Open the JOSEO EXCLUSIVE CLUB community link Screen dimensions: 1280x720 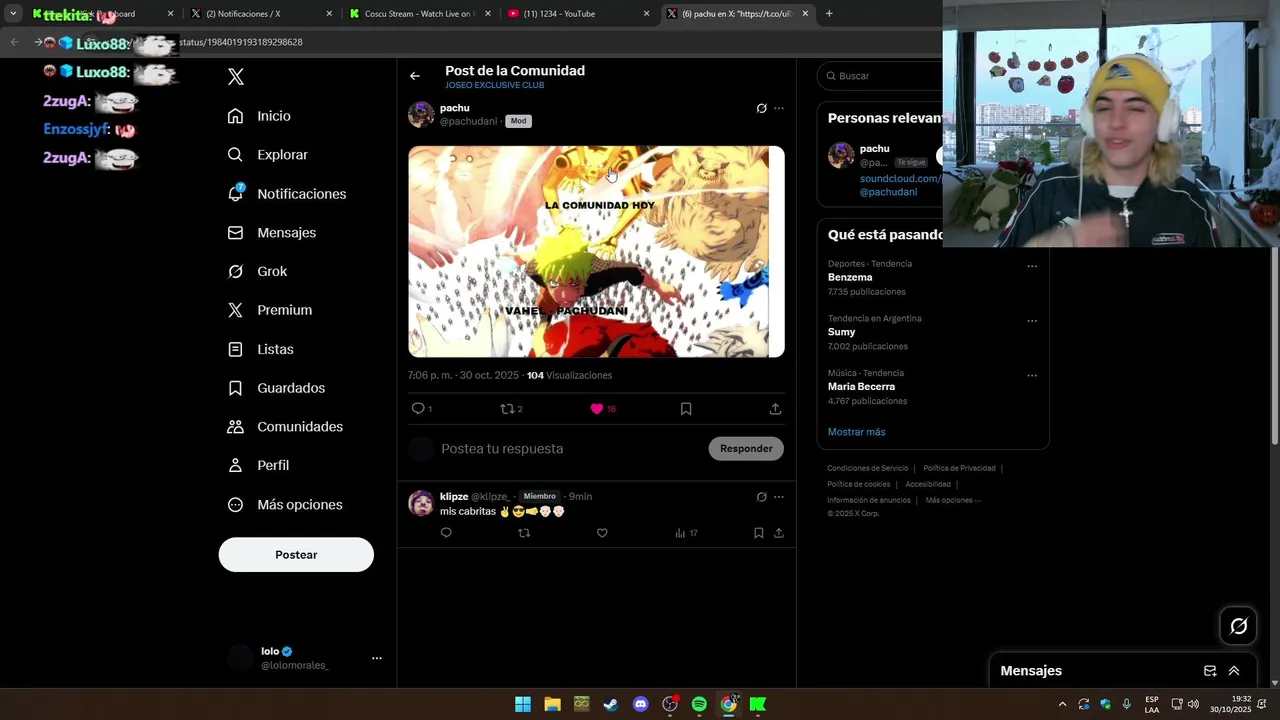click(494, 86)
